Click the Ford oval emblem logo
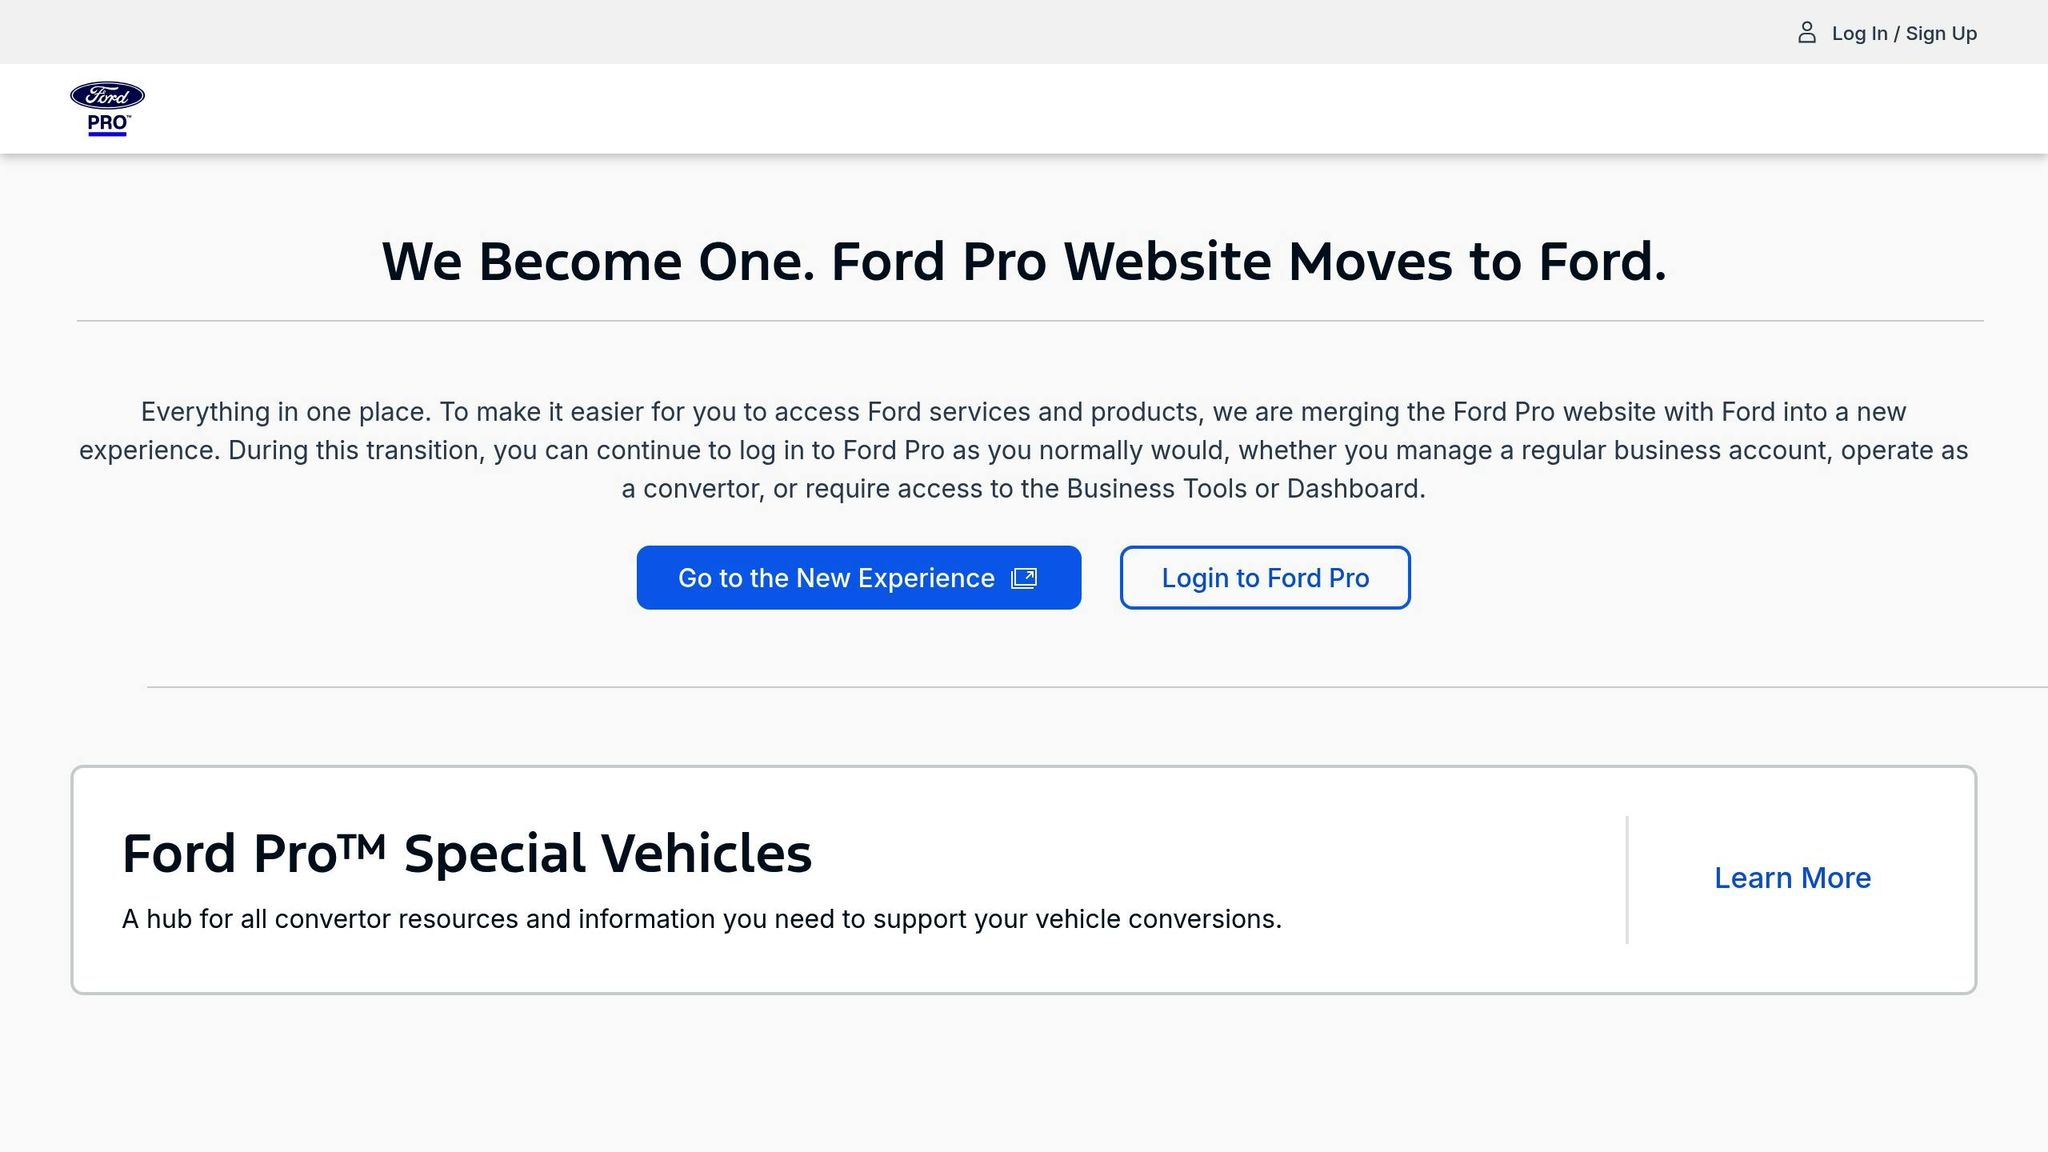 click(x=107, y=96)
